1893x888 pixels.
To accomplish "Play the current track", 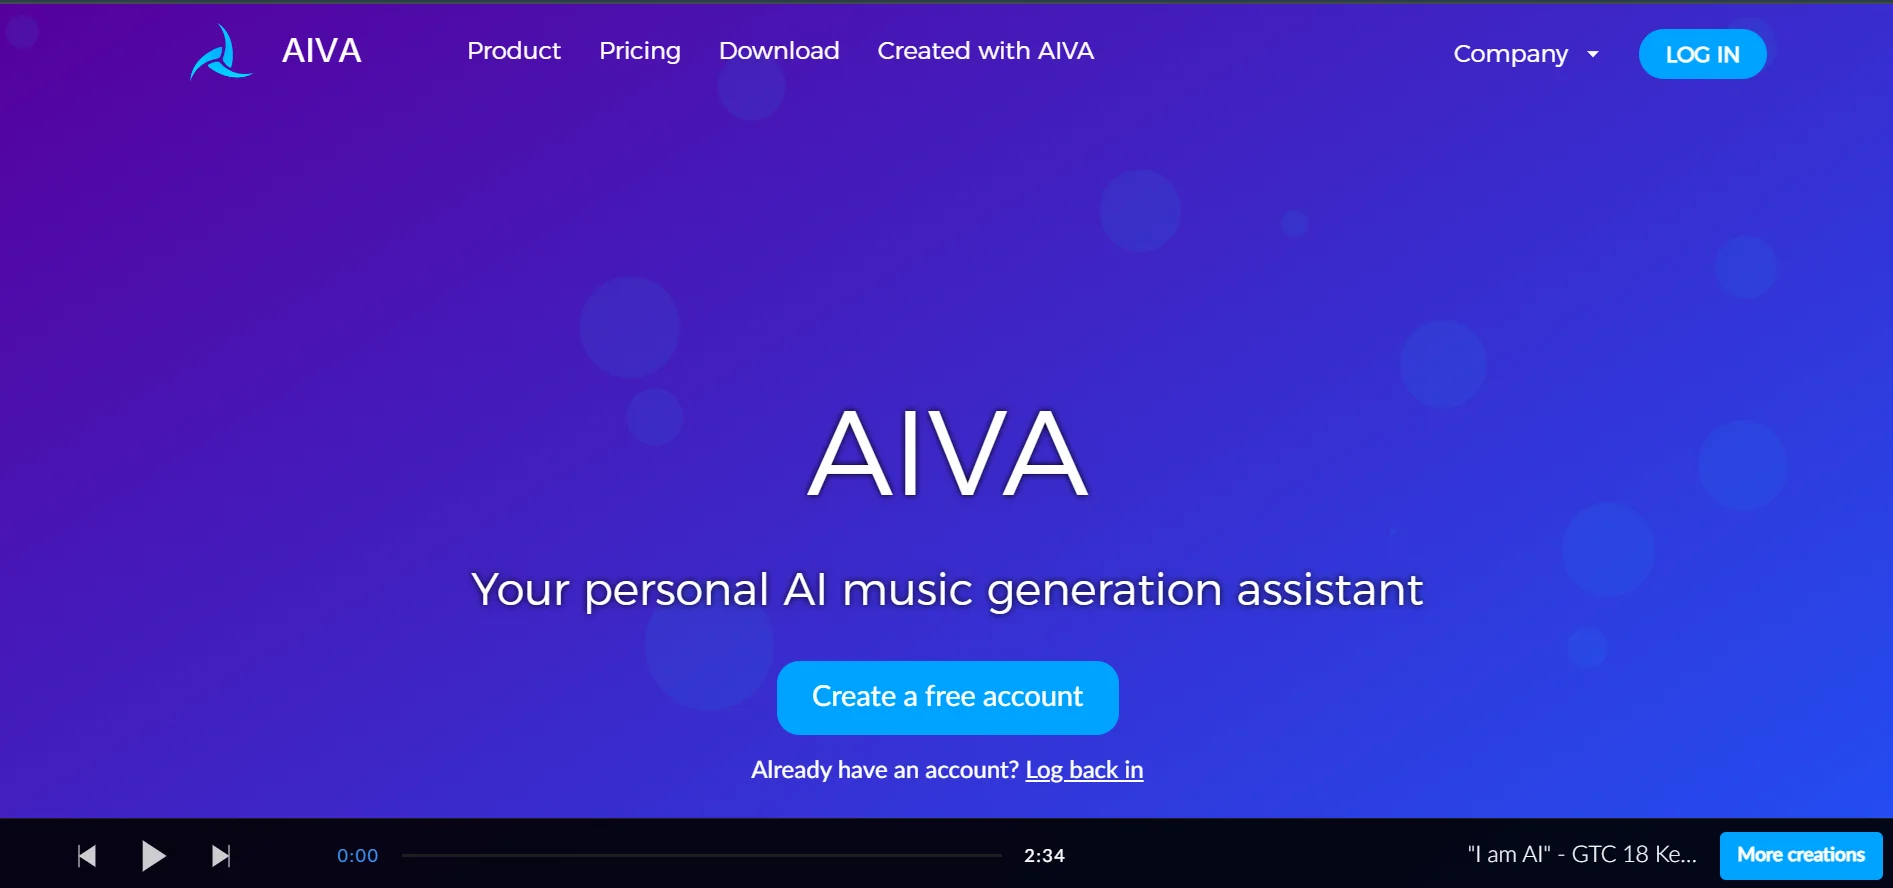I will [153, 856].
